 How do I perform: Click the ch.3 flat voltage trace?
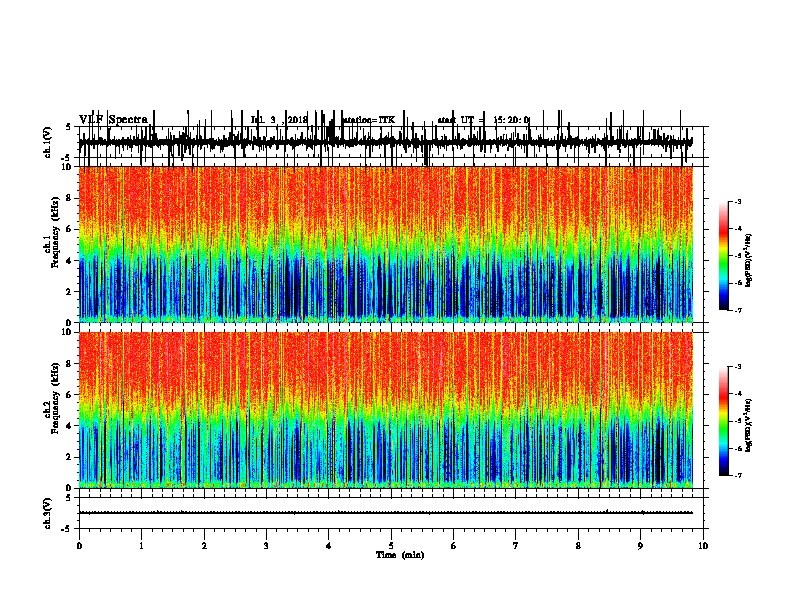(x=386, y=513)
